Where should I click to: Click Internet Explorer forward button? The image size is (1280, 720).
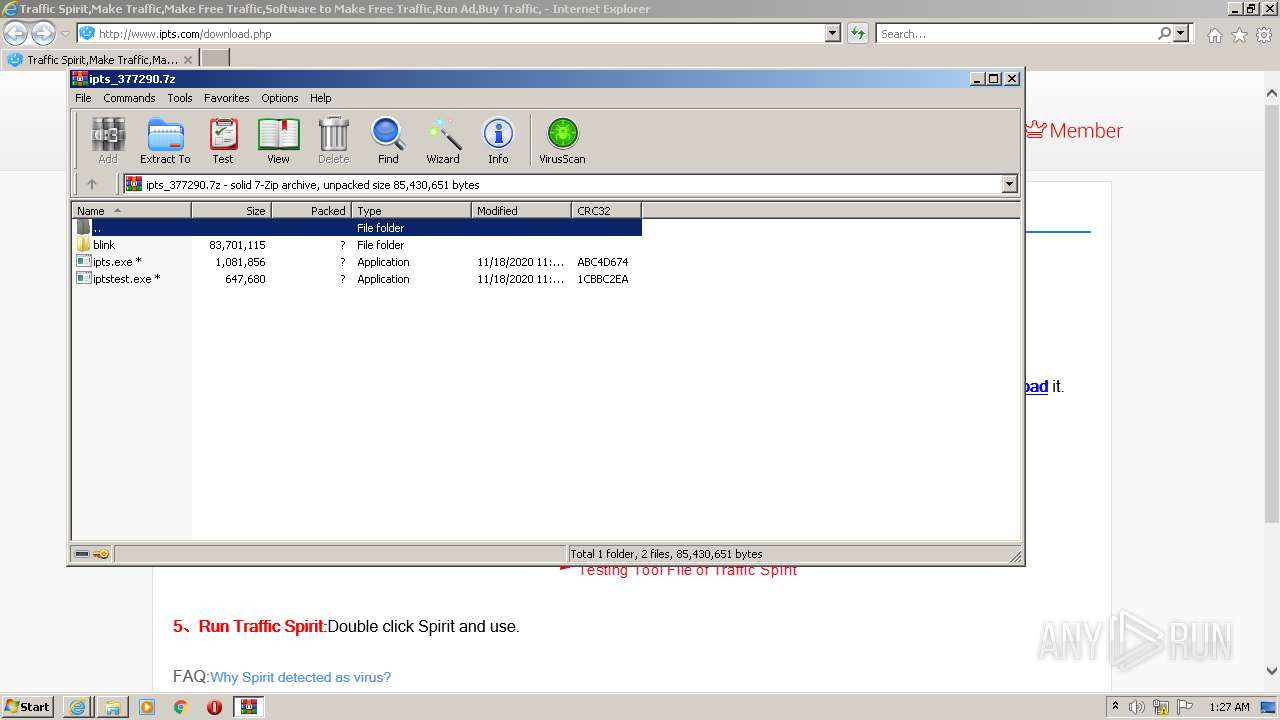pos(43,33)
